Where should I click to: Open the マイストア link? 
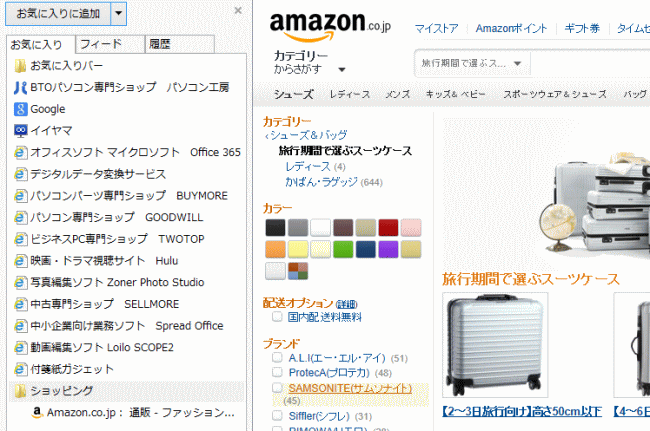[437, 29]
